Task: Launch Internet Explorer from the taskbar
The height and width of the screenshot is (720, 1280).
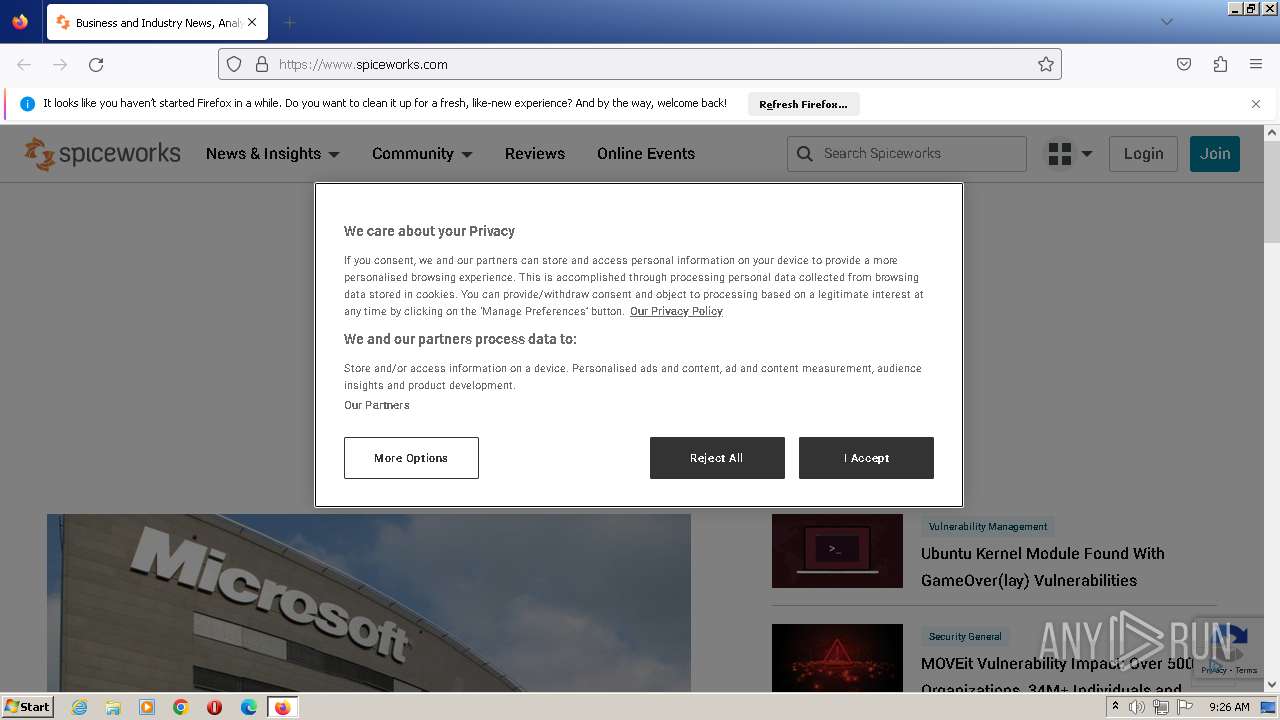Action: coord(79,707)
